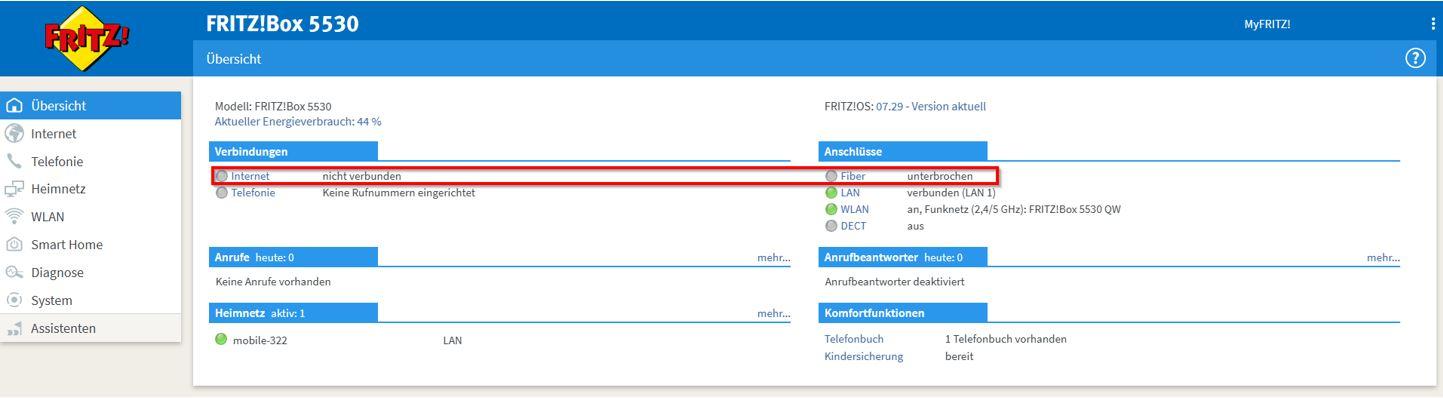Click the Anrufe heute: 0 header
The height and width of the screenshot is (398, 1443).
294,257
